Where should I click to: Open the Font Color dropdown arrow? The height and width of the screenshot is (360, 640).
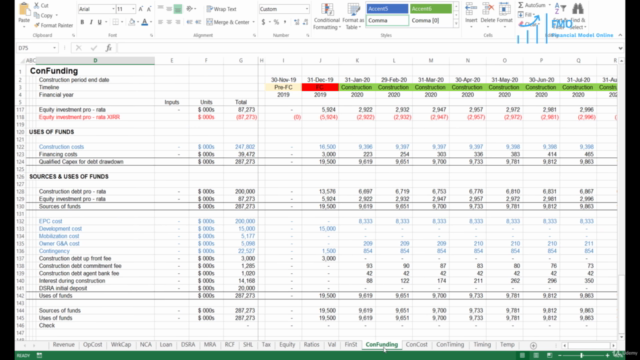tap(151, 22)
